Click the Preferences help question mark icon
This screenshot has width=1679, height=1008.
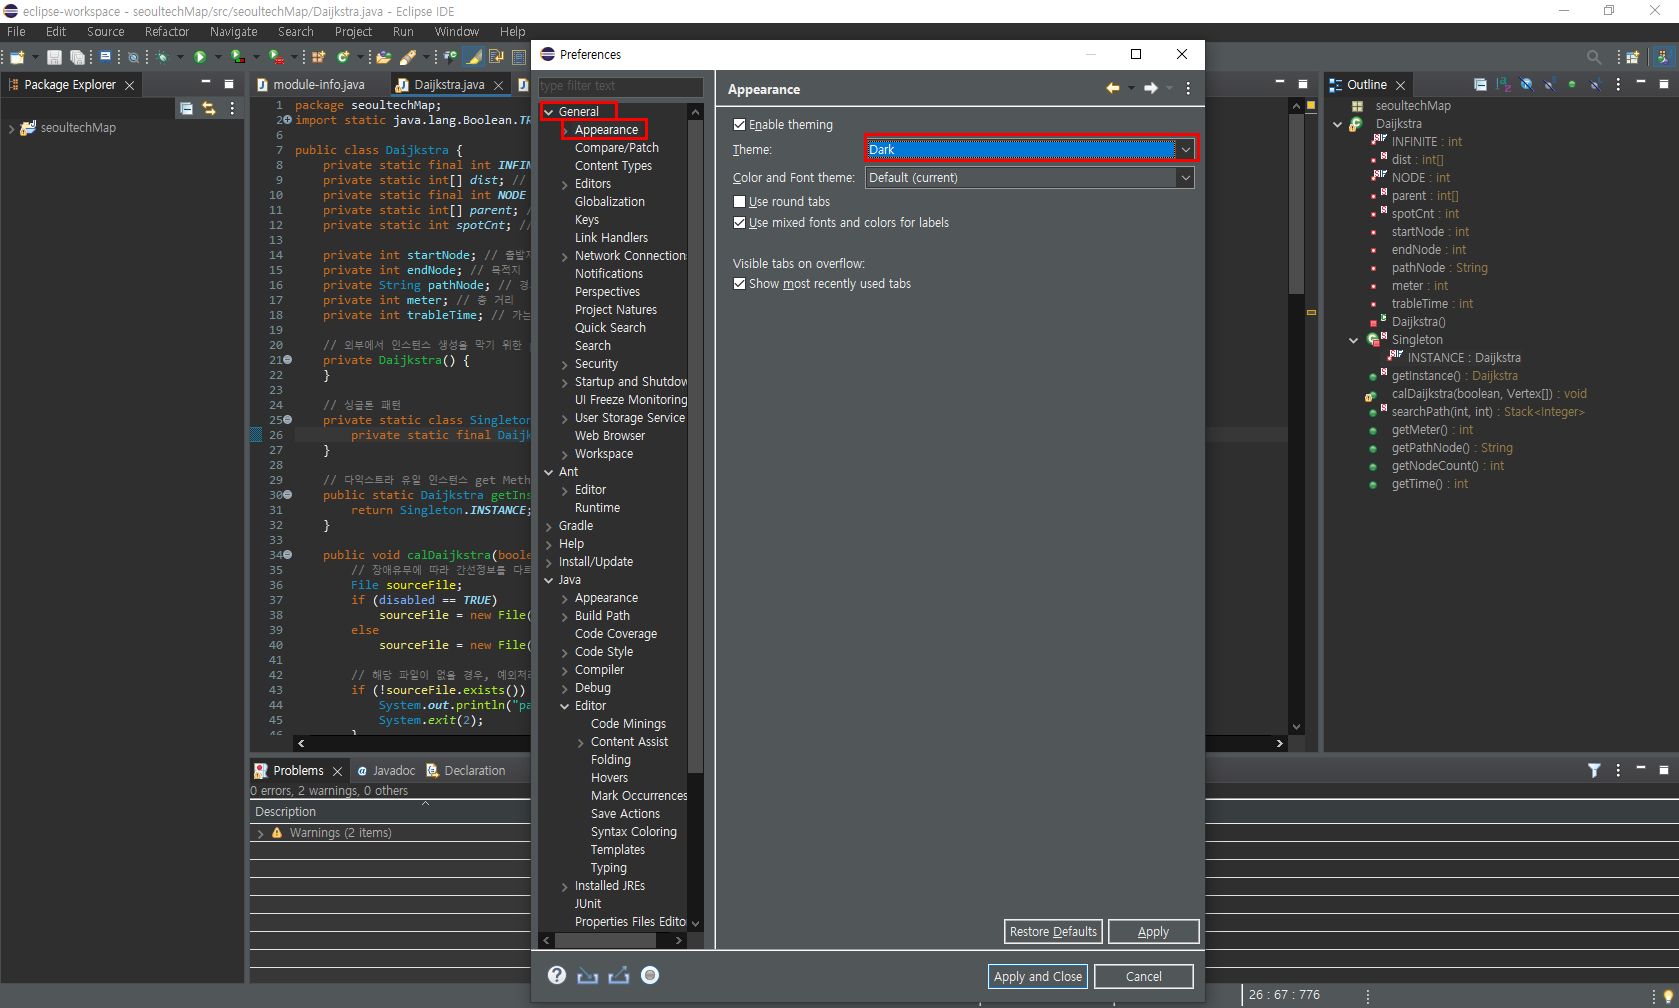tap(557, 975)
